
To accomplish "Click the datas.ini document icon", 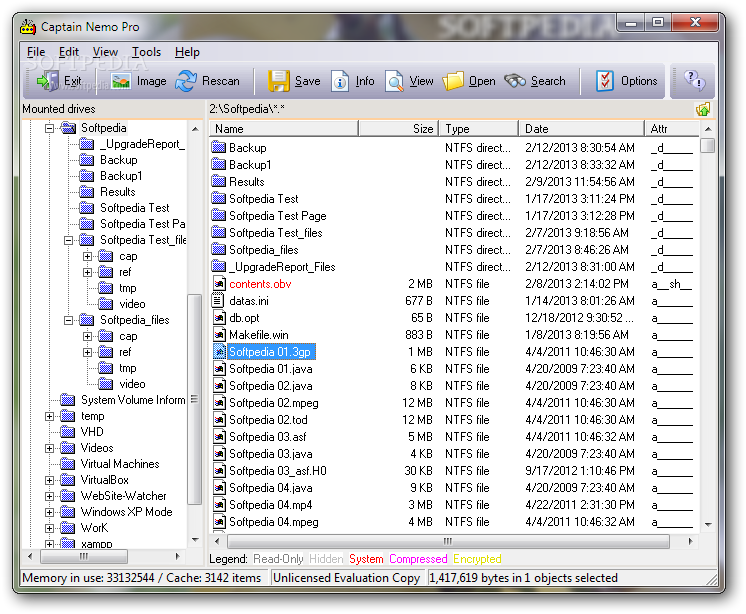I will point(218,301).
